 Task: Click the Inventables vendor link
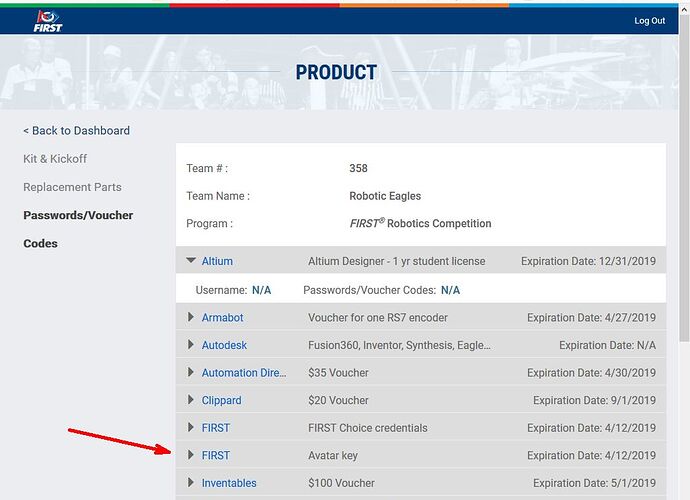(229, 483)
